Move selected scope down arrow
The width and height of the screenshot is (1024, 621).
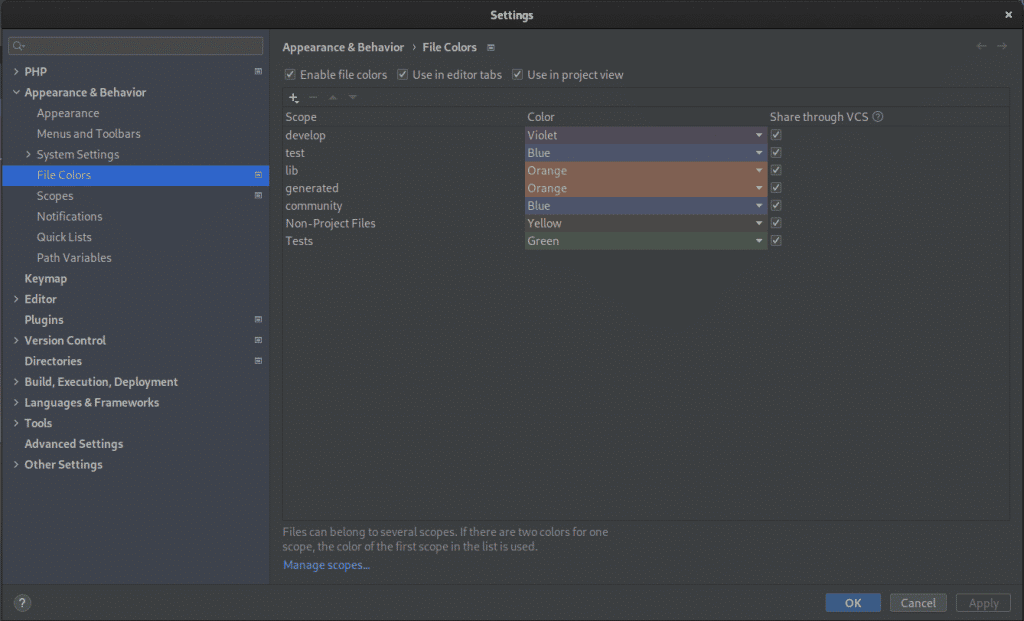click(353, 97)
